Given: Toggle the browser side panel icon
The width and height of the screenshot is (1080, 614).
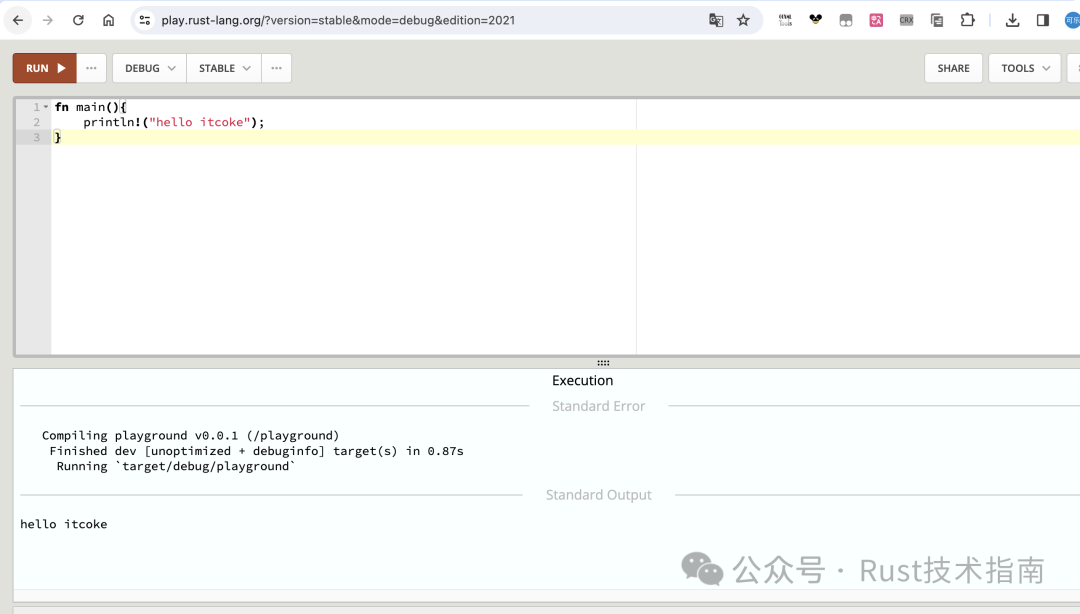Looking at the screenshot, I should pyautogui.click(x=1042, y=20).
